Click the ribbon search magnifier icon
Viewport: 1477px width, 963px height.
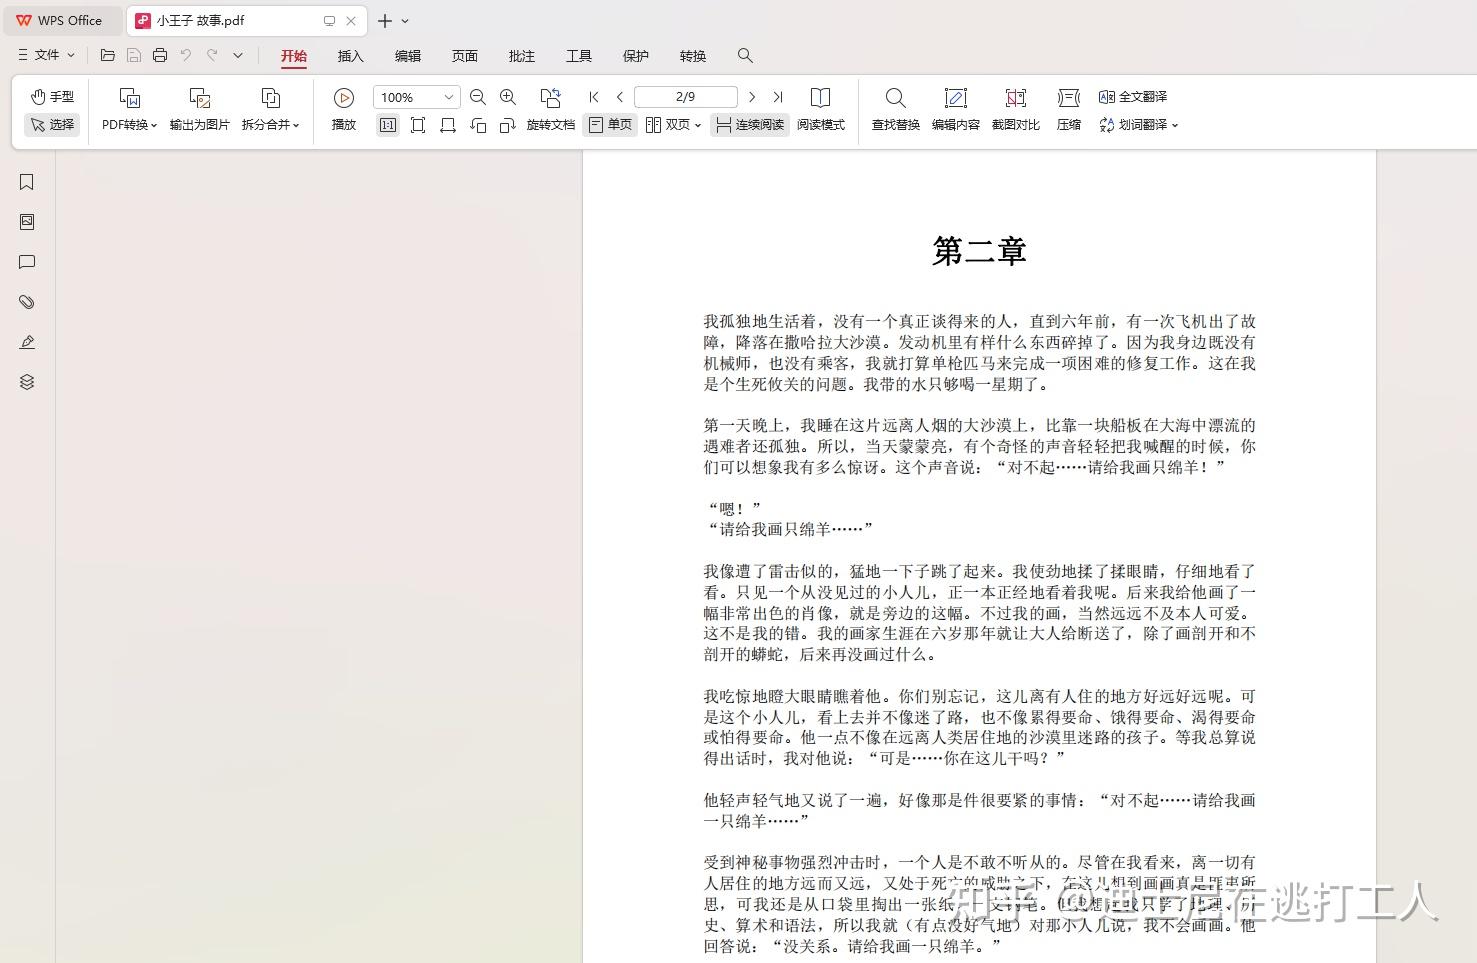coord(745,56)
